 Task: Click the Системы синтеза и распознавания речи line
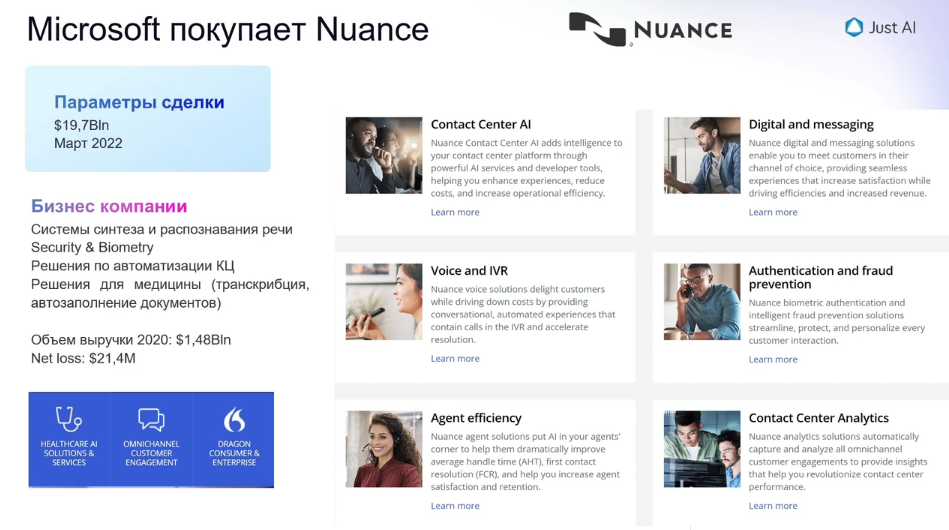pyautogui.click(x=162, y=230)
